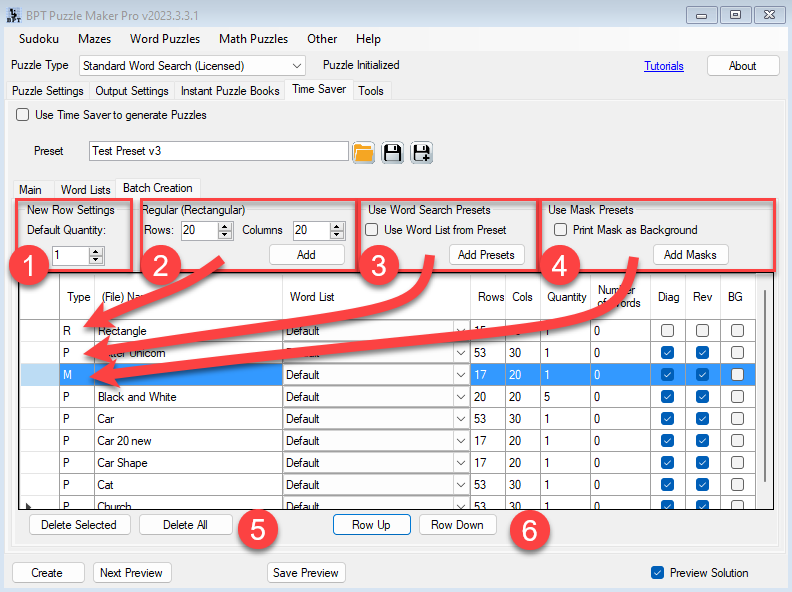Click the save preset floppy icon
792x592 pixels.
392,152
